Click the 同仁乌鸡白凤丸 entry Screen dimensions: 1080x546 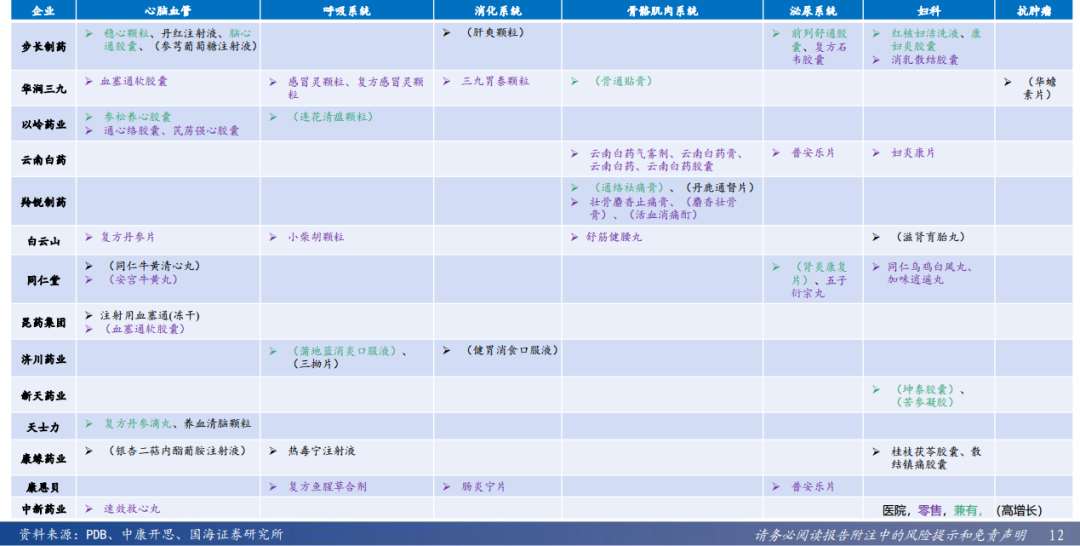(926, 266)
